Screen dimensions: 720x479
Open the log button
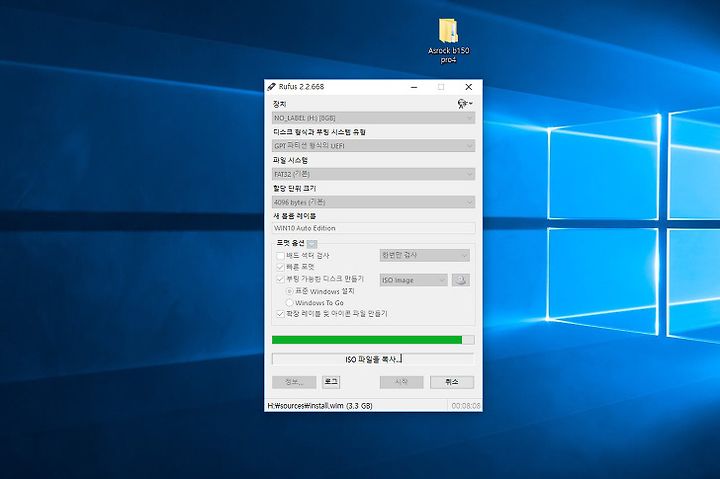pyautogui.click(x=331, y=382)
